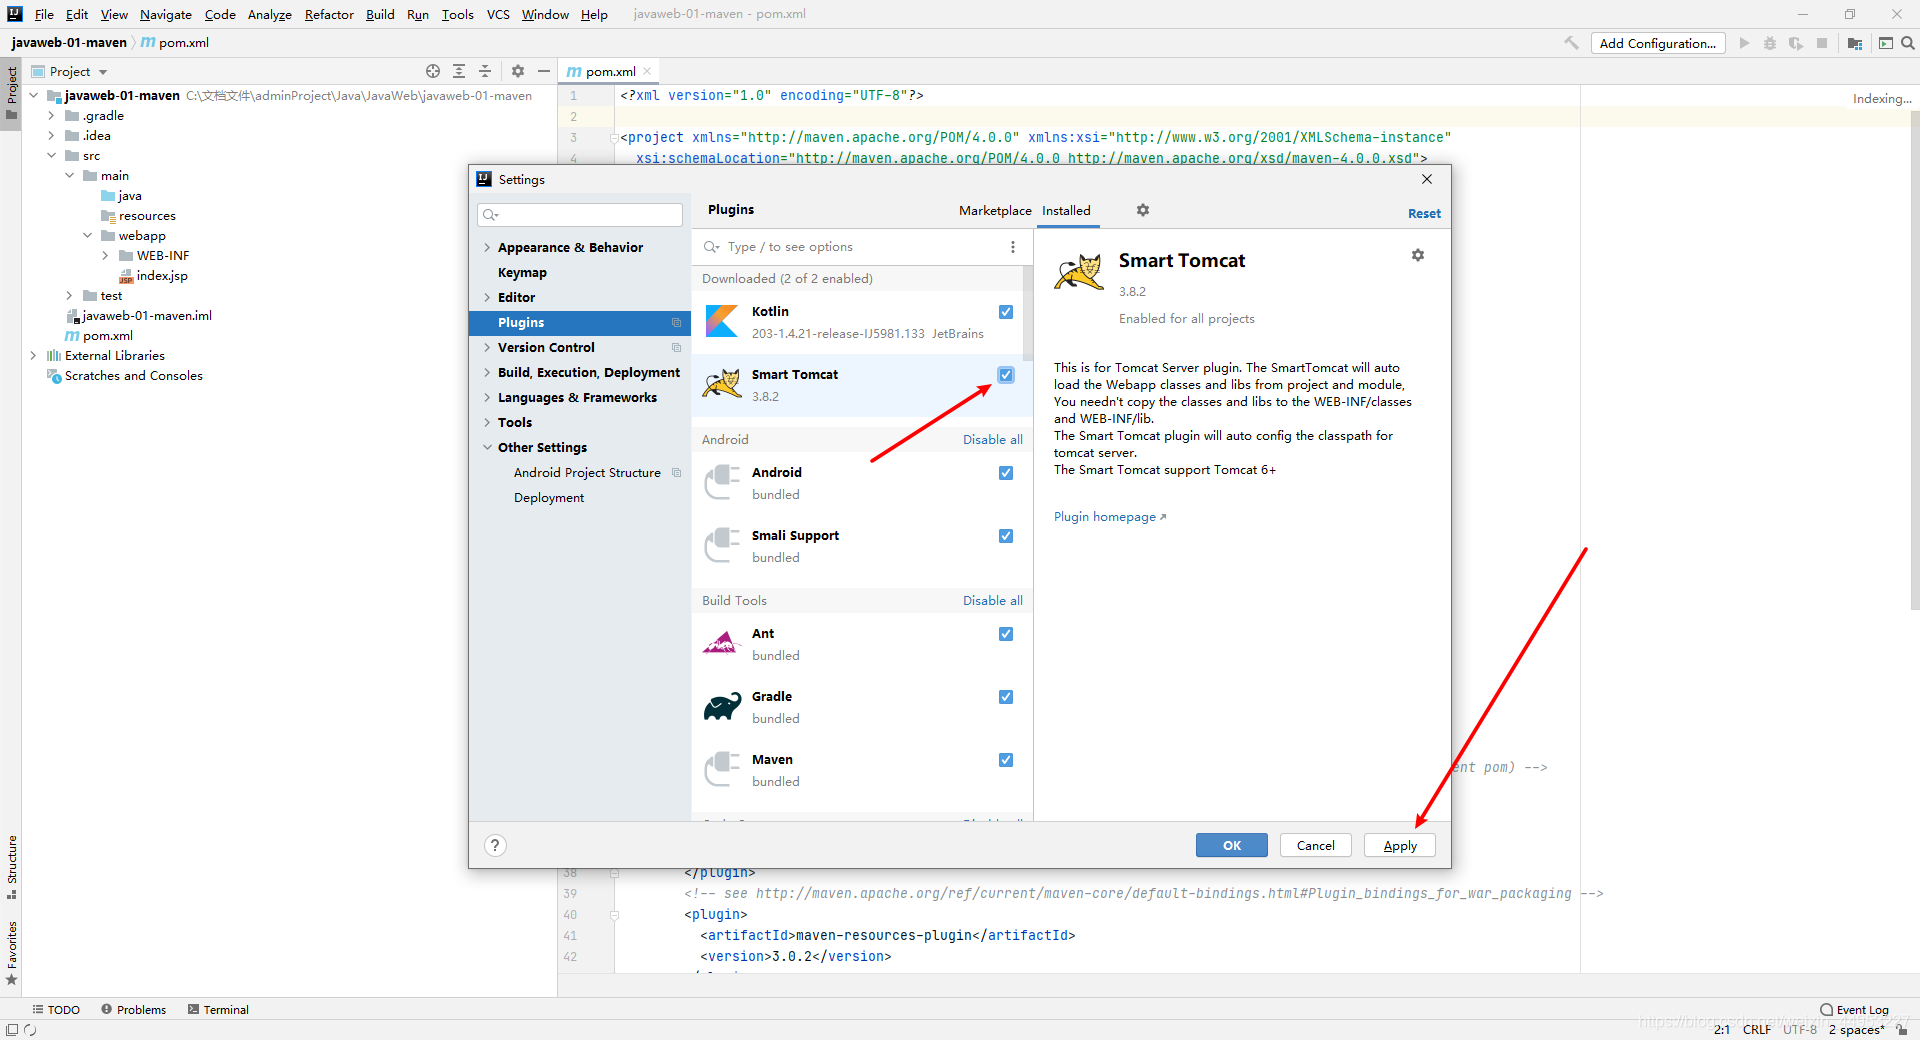Toggle the Smali Support checkbox
This screenshot has height=1040, width=1920.
(x=1006, y=536)
